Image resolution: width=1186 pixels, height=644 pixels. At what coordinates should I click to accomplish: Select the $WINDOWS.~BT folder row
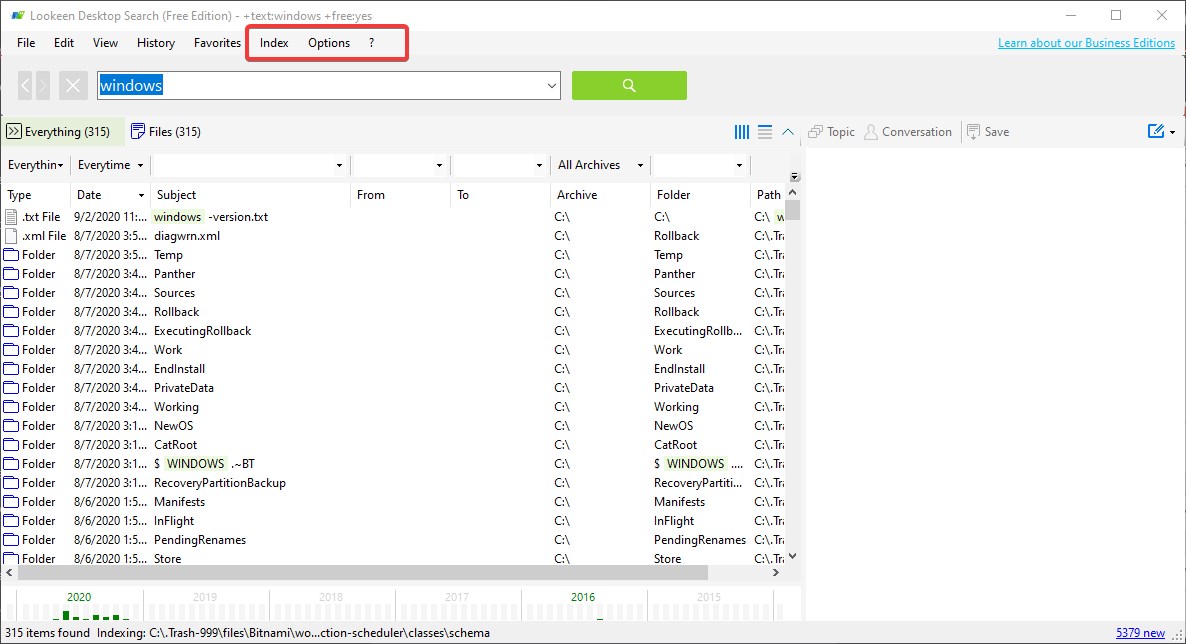[393, 464]
